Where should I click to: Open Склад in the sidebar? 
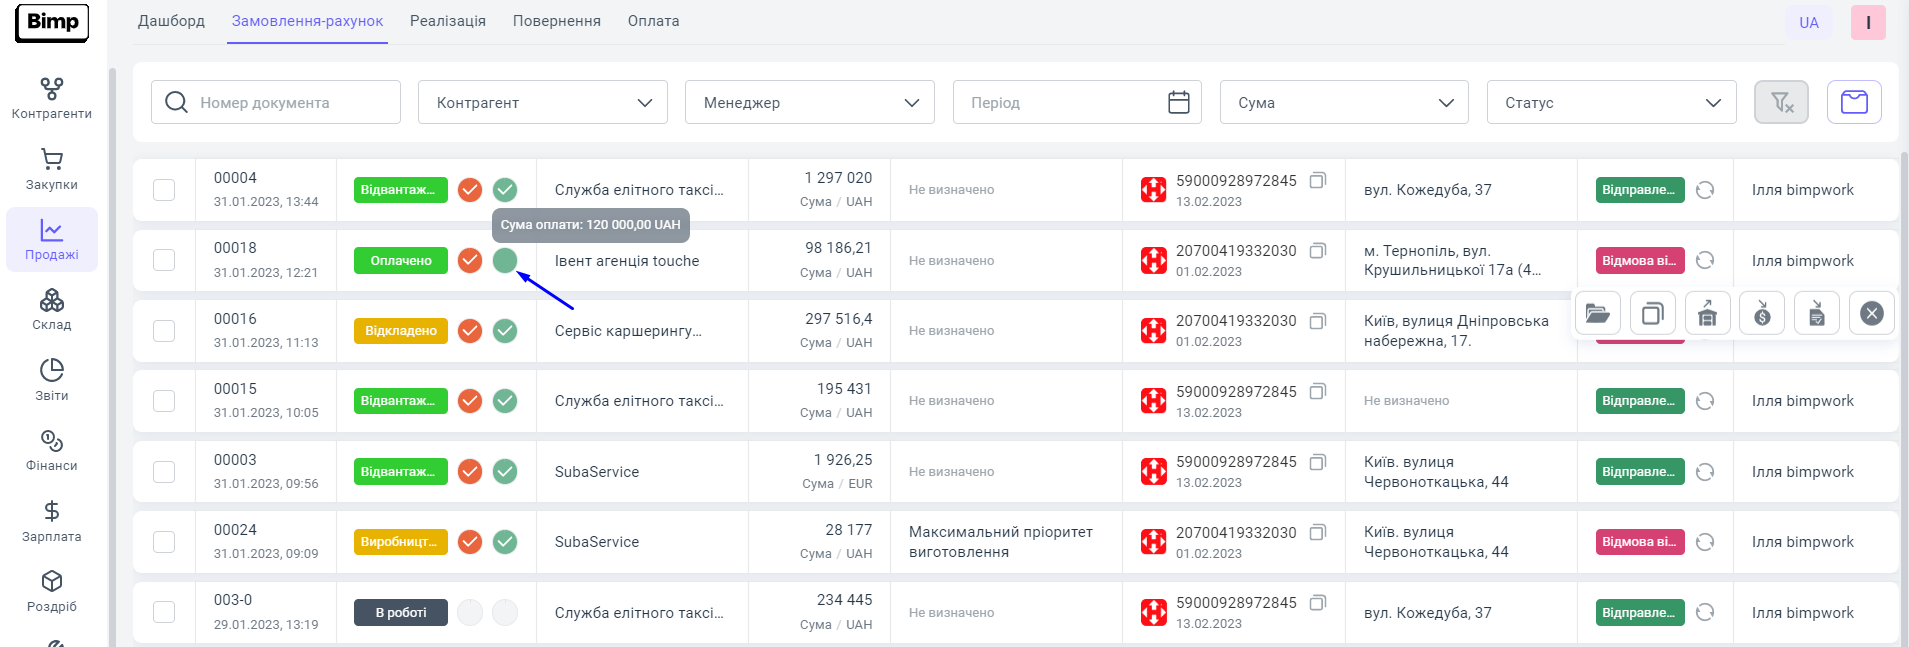tap(52, 310)
